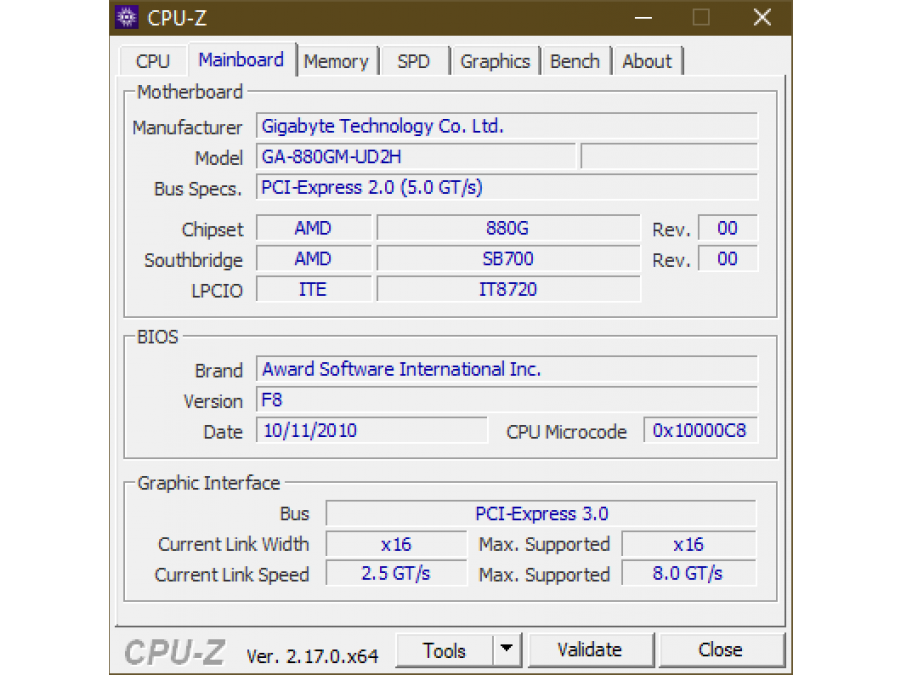This screenshot has height=675, width=900.
Task: Expand the Tools dropdown arrow
Action: tap(507, 650)
